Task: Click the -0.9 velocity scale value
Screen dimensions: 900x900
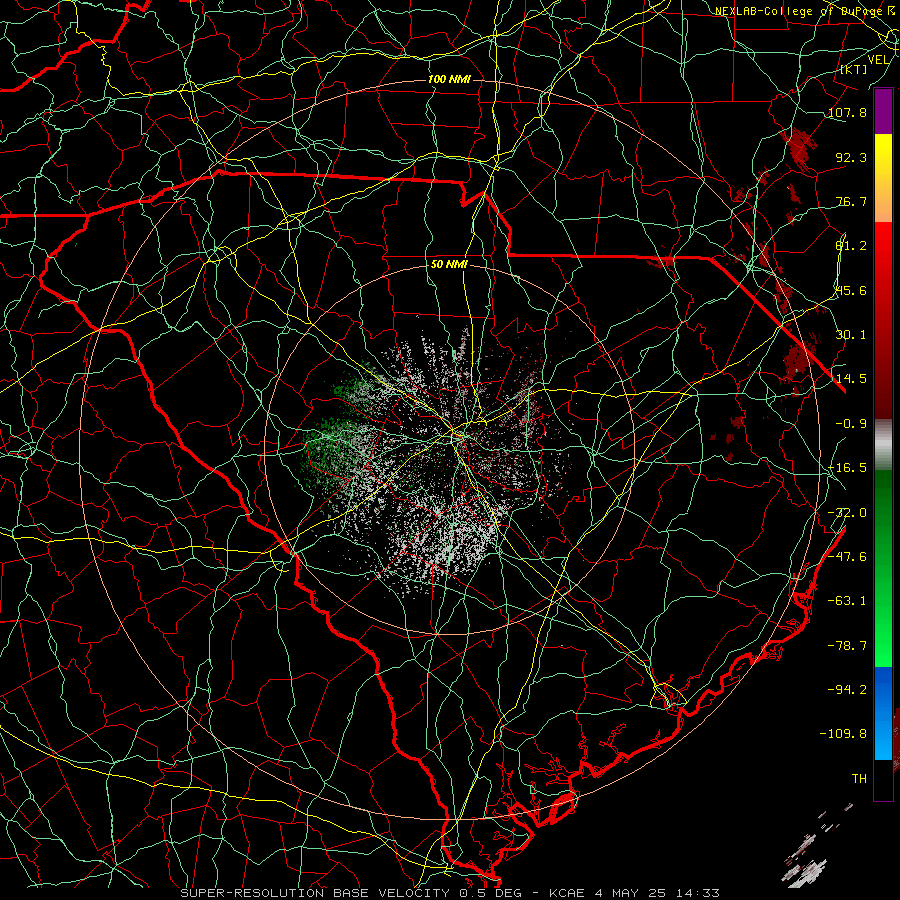Action: pyautogui.click(x=851, y=424)
